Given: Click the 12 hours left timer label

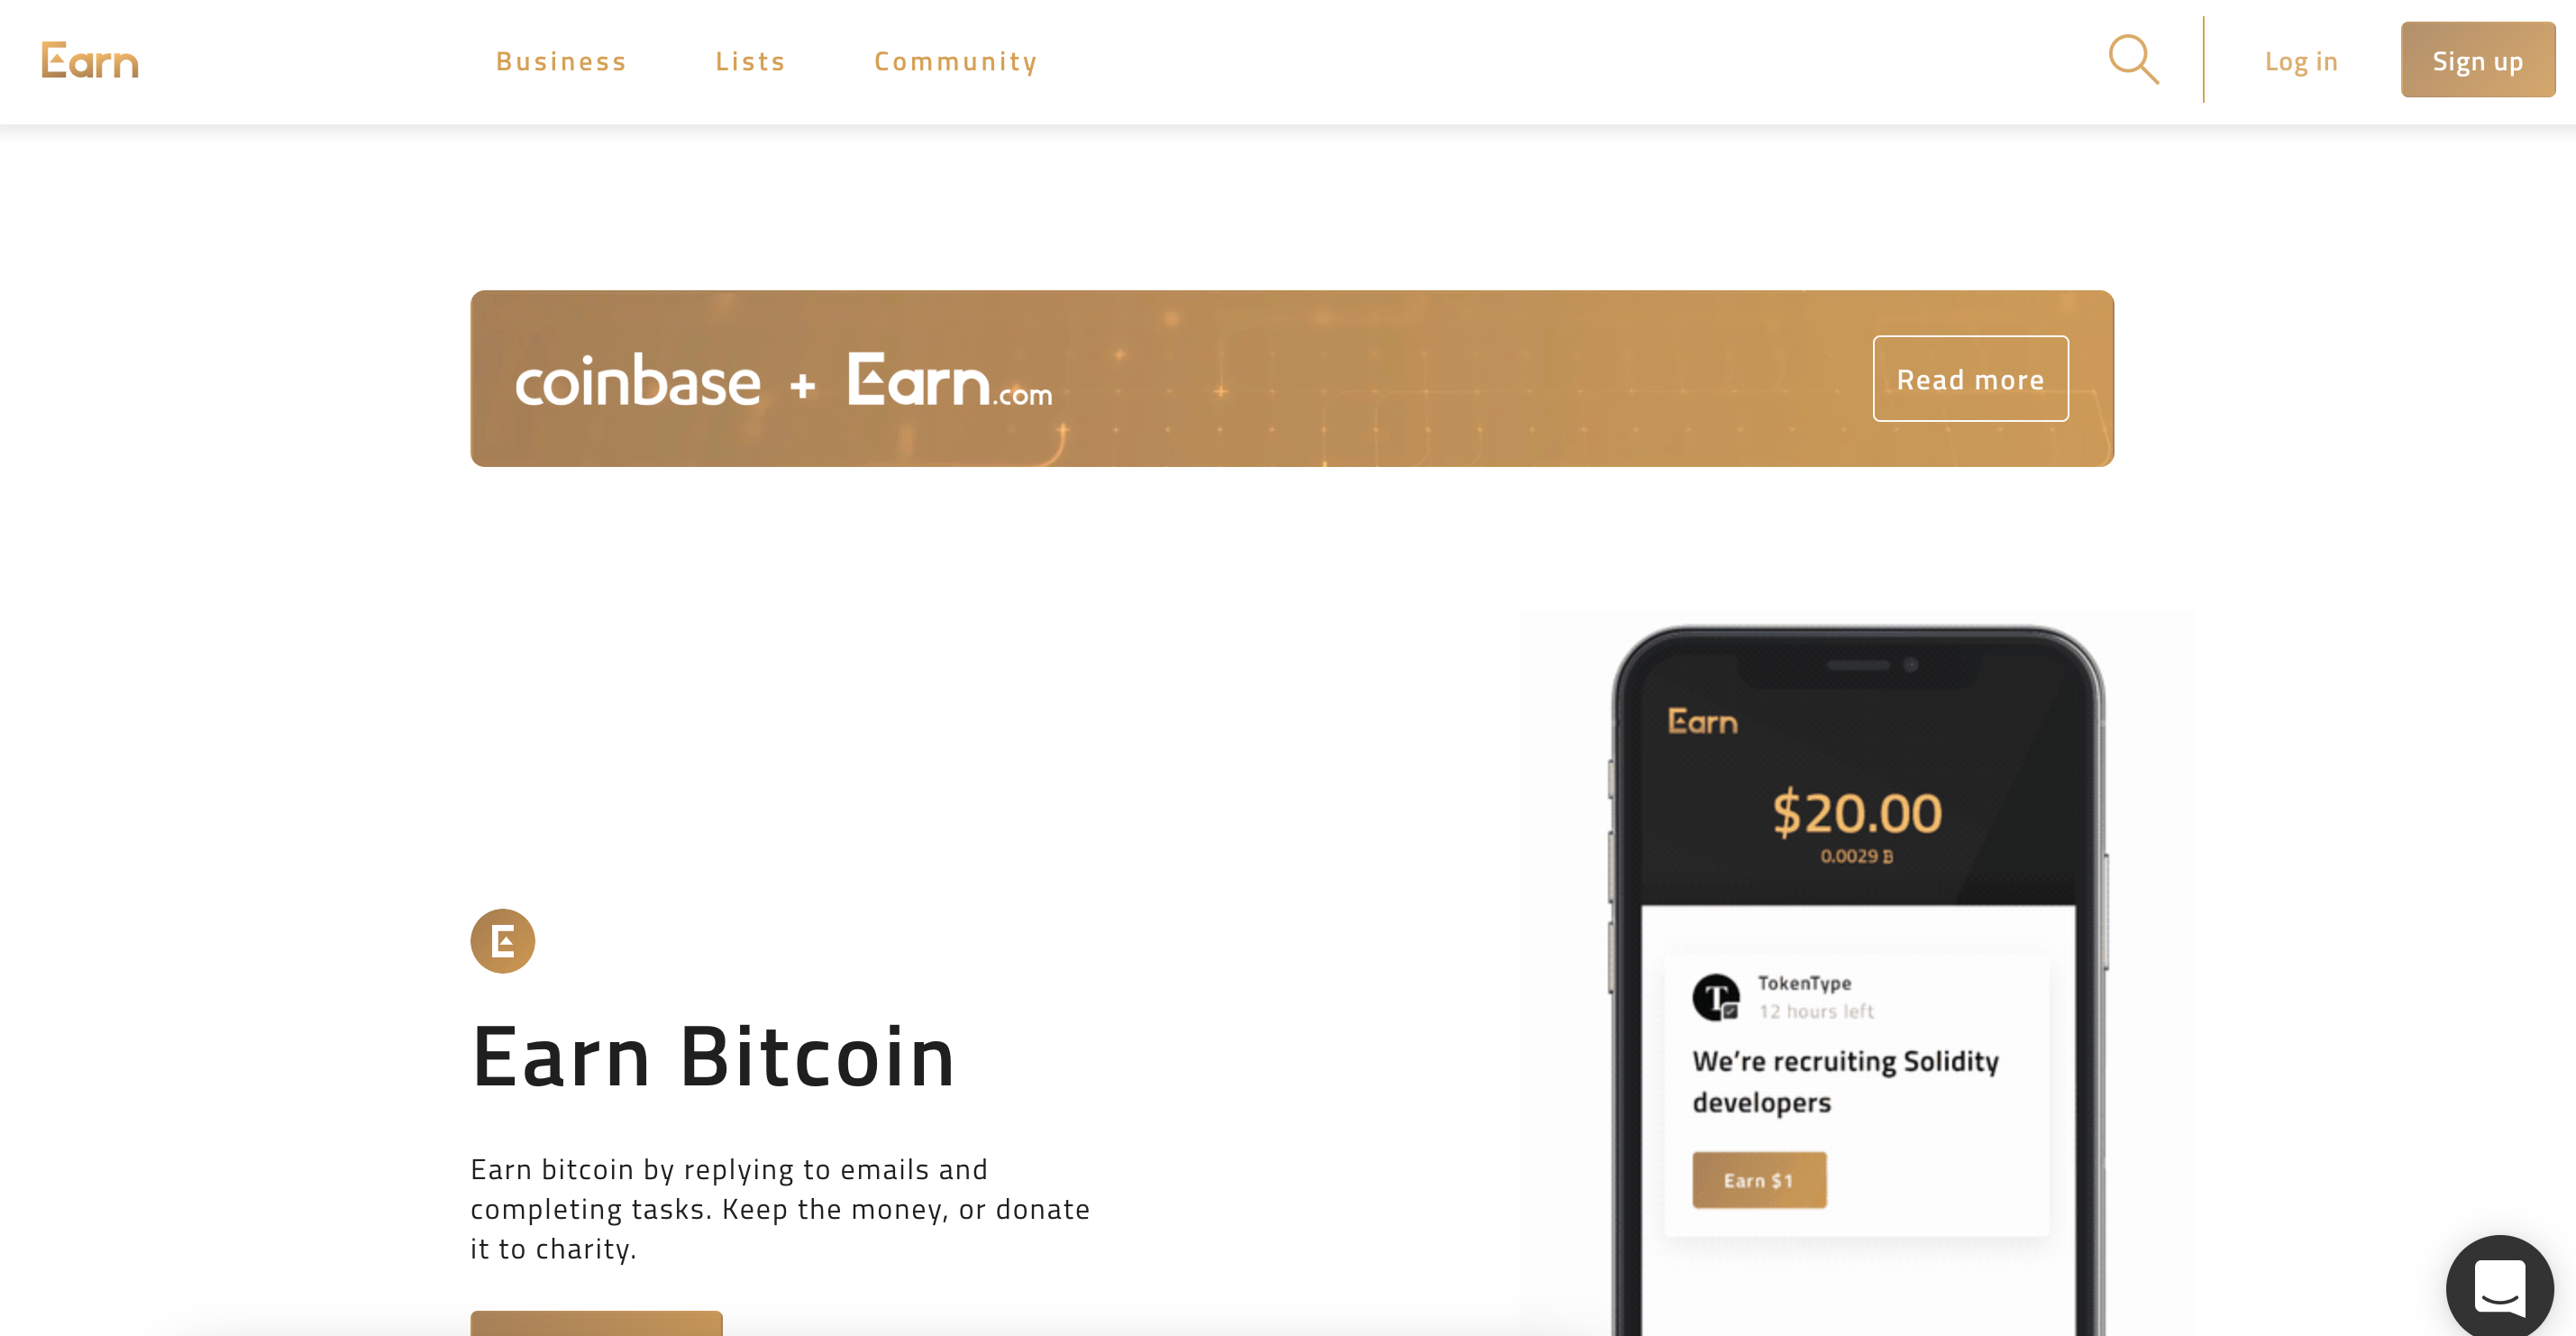Looking at the screenshot, I should pyautogui.click(x=1809, y=1011).
